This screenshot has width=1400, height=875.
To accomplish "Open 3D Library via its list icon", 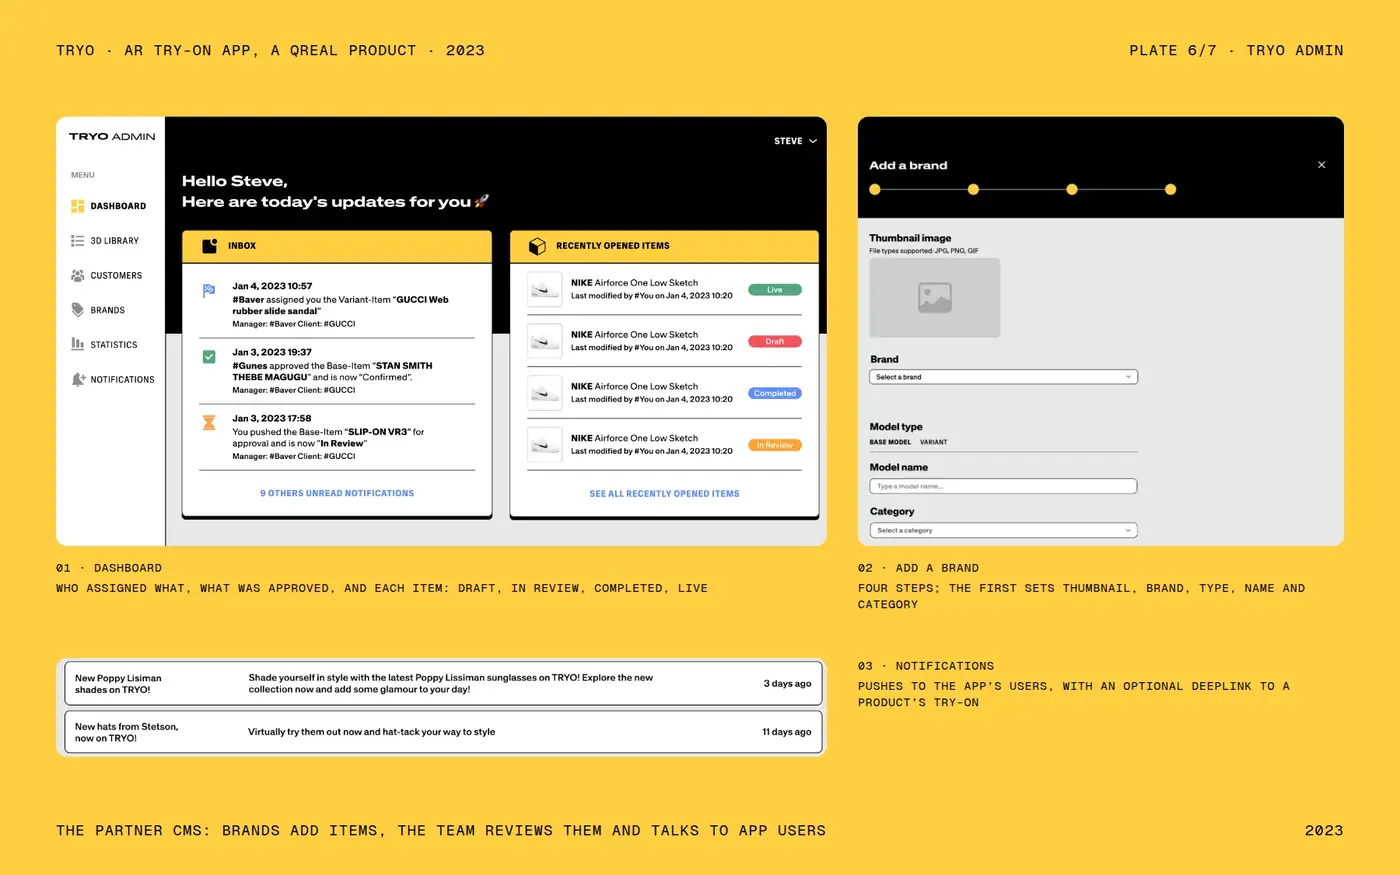I will coord(78,241).
